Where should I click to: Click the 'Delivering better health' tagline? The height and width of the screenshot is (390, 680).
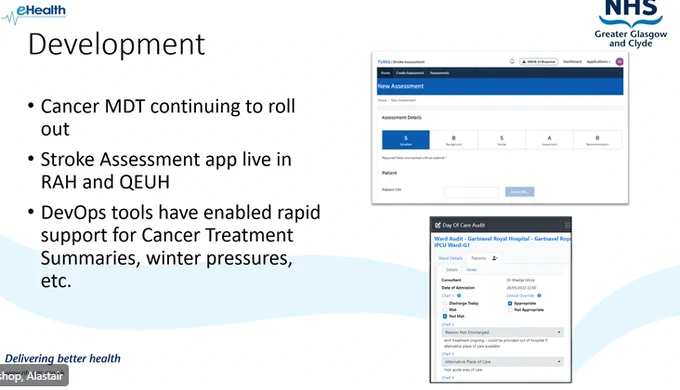(x=63, y=358)
